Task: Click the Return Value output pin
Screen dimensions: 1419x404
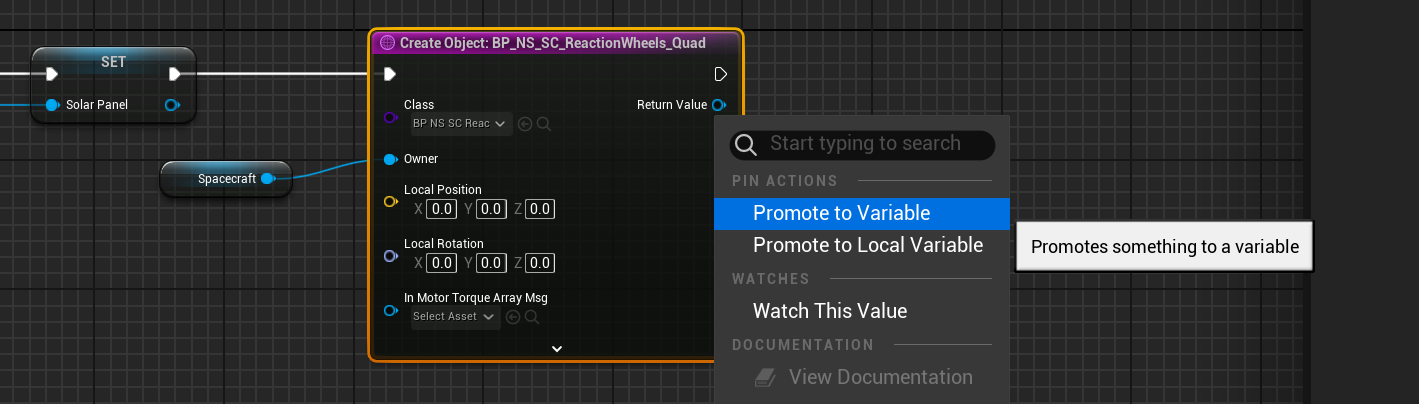Action: (x=719, y=105)
